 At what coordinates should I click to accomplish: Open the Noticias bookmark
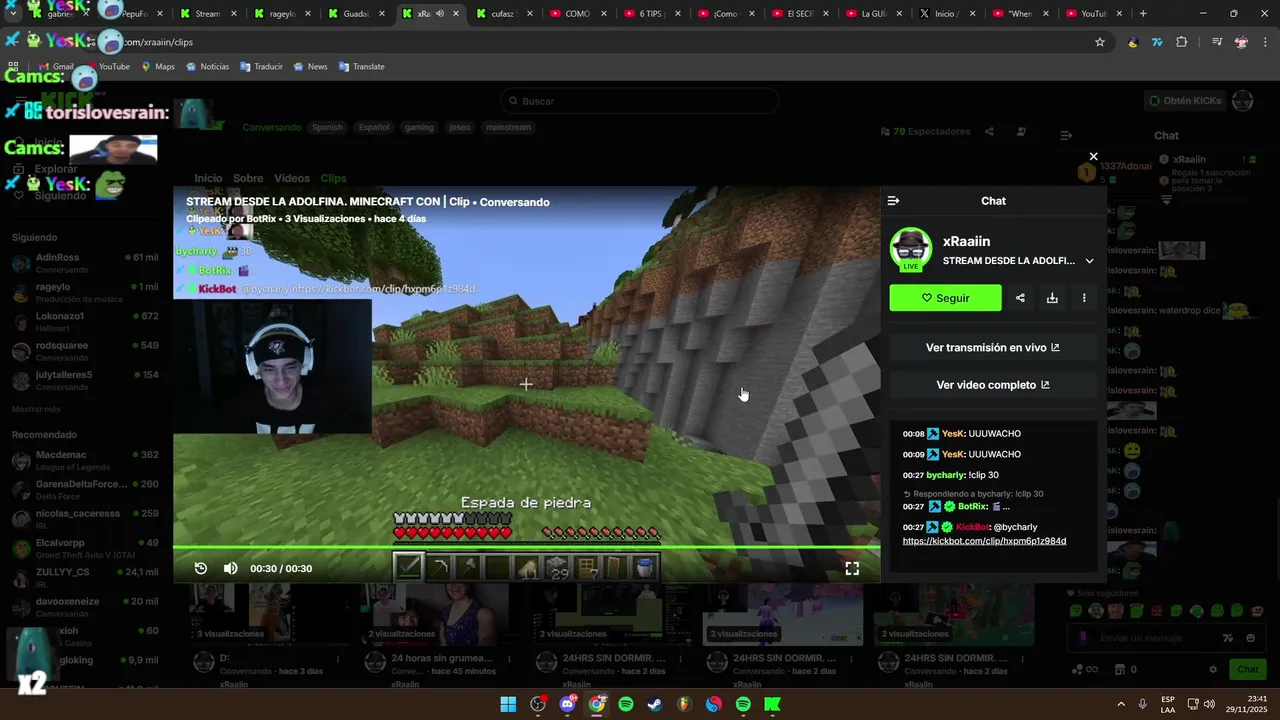click(x=207, y=66)
